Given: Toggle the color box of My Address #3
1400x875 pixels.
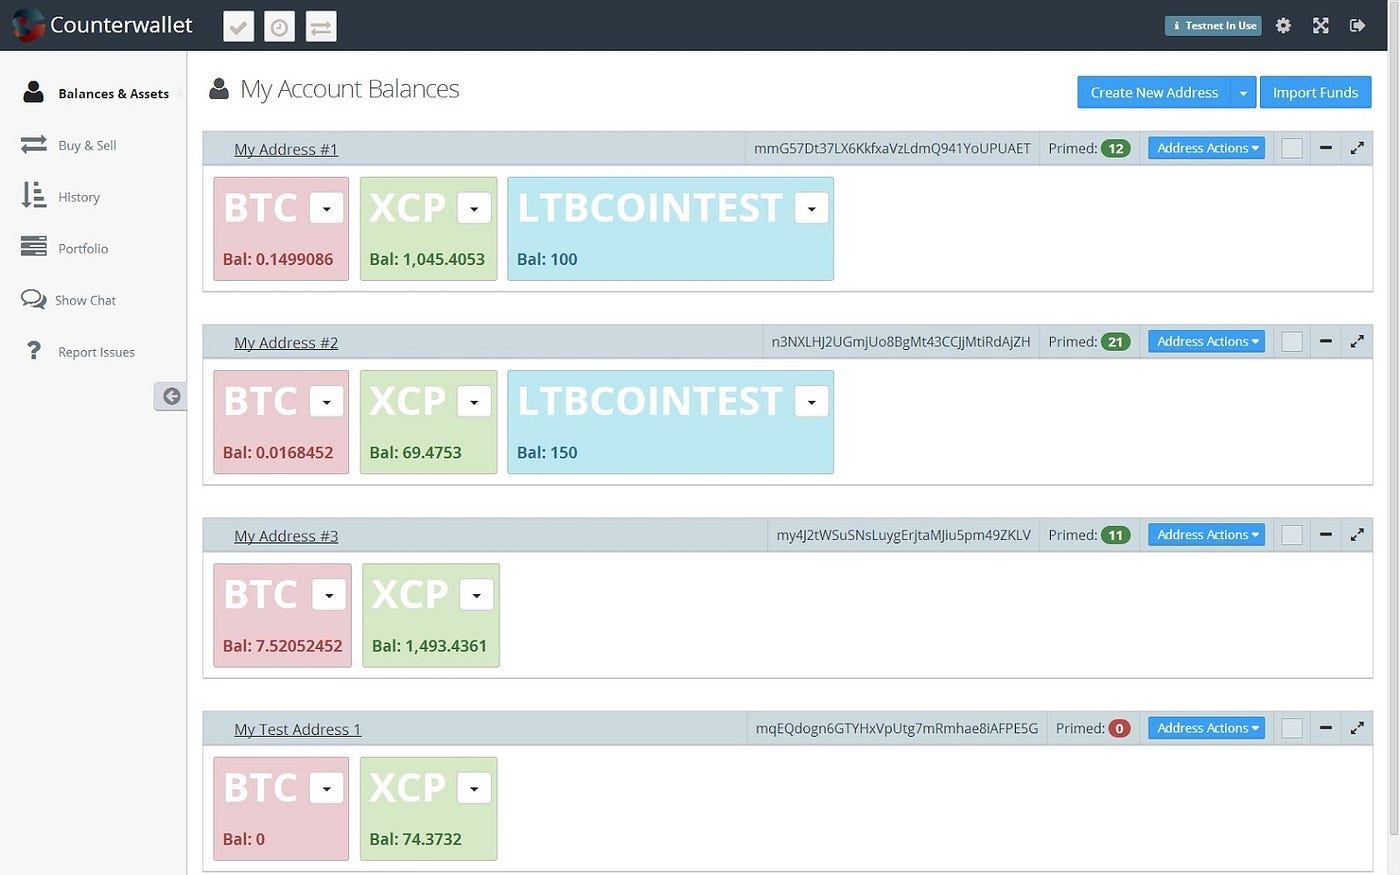Looking at the screenshot, I should click(1292, 535).
